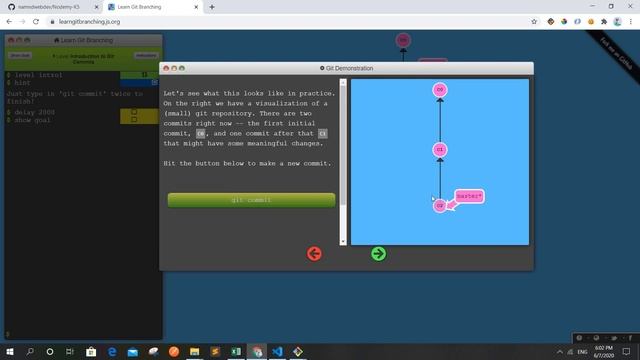
Task: Close the Learn Git Branching tab
Action: [196, 7]
